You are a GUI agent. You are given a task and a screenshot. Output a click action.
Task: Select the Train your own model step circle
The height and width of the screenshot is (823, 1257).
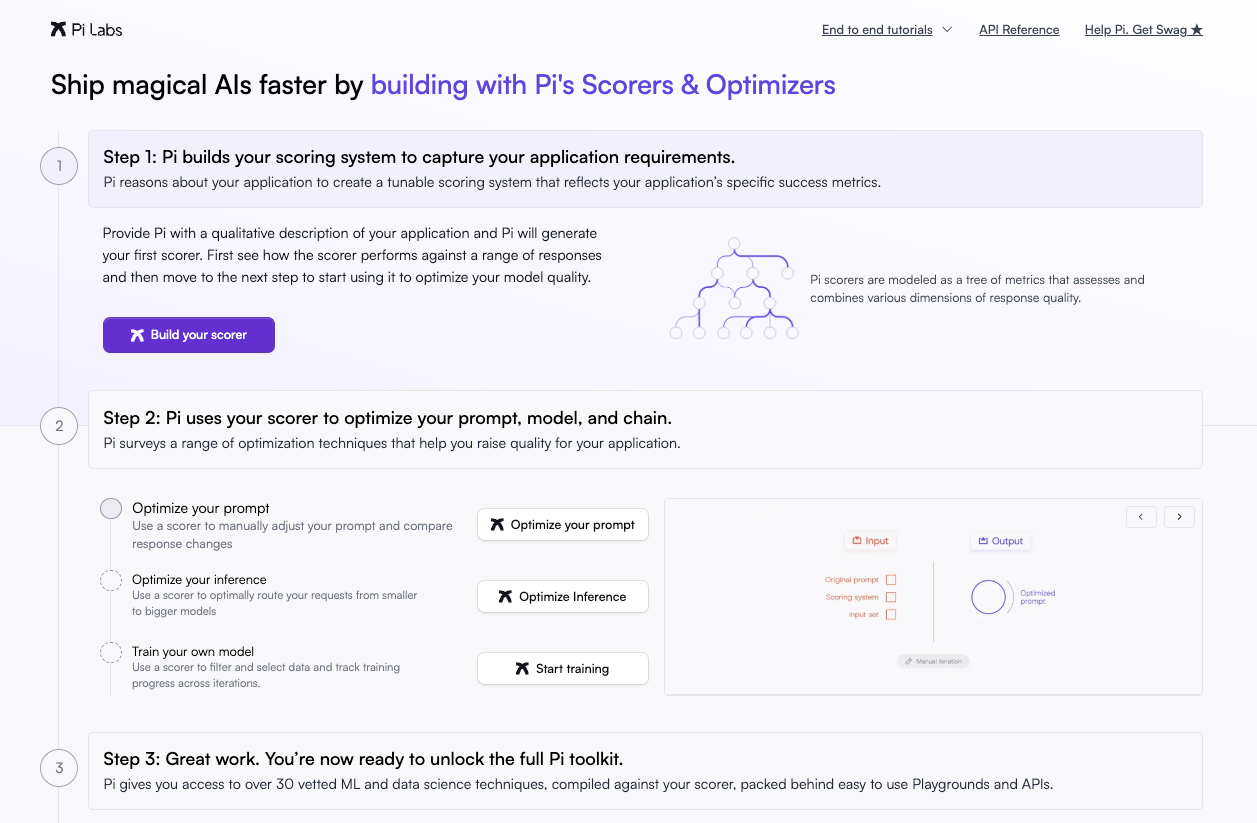click(x=111, y=653)
